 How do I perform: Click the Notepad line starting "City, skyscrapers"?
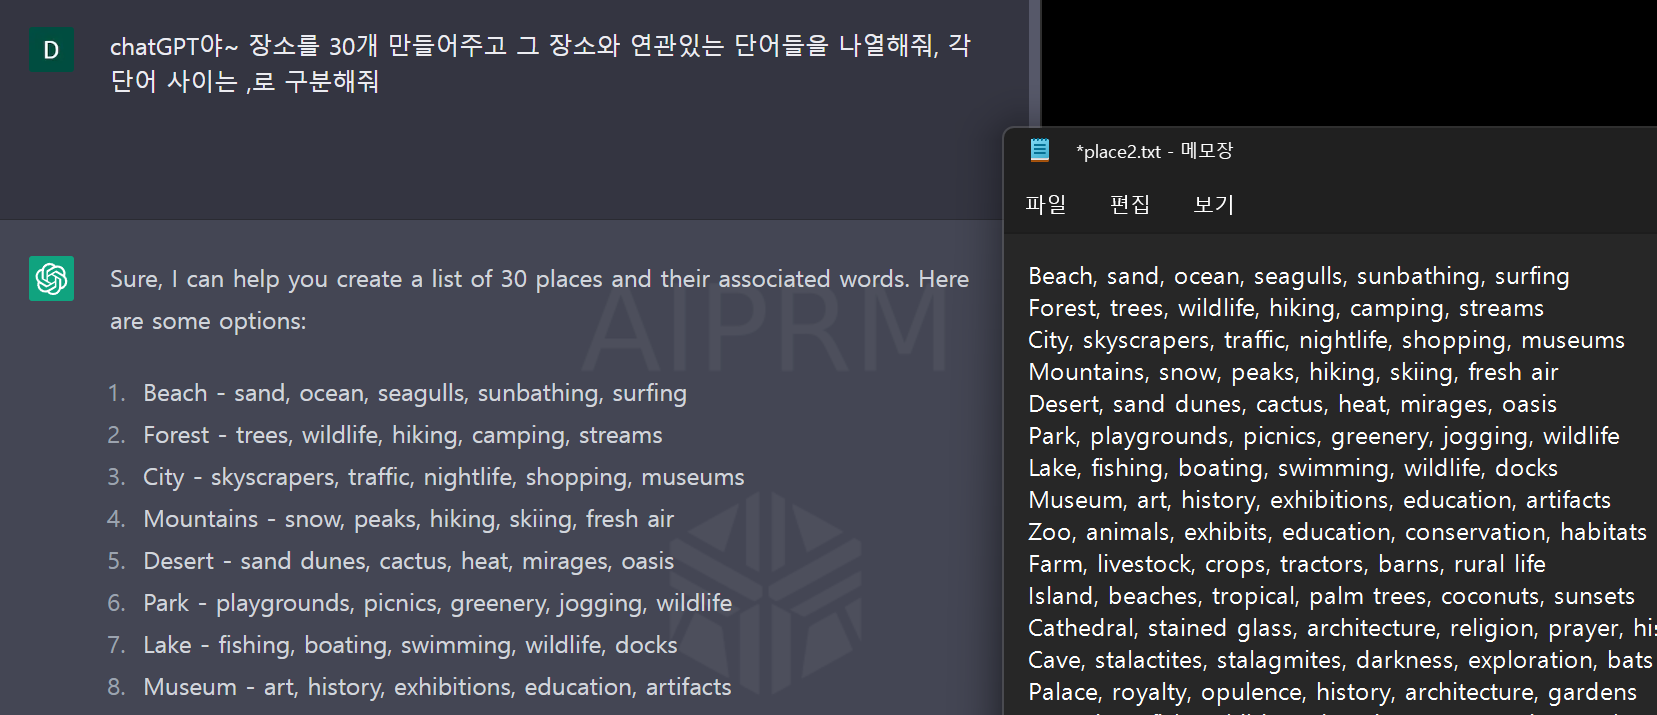[1327, 340]
